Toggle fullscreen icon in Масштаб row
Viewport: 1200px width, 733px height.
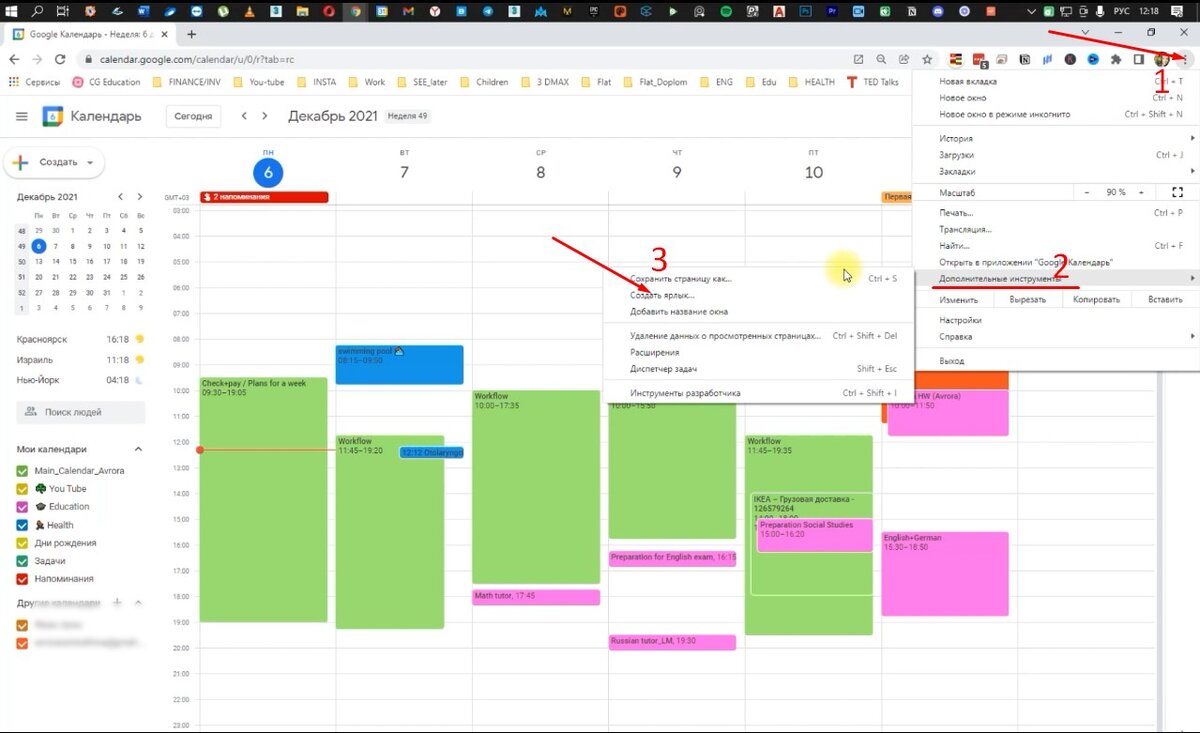coord(1177,192)
